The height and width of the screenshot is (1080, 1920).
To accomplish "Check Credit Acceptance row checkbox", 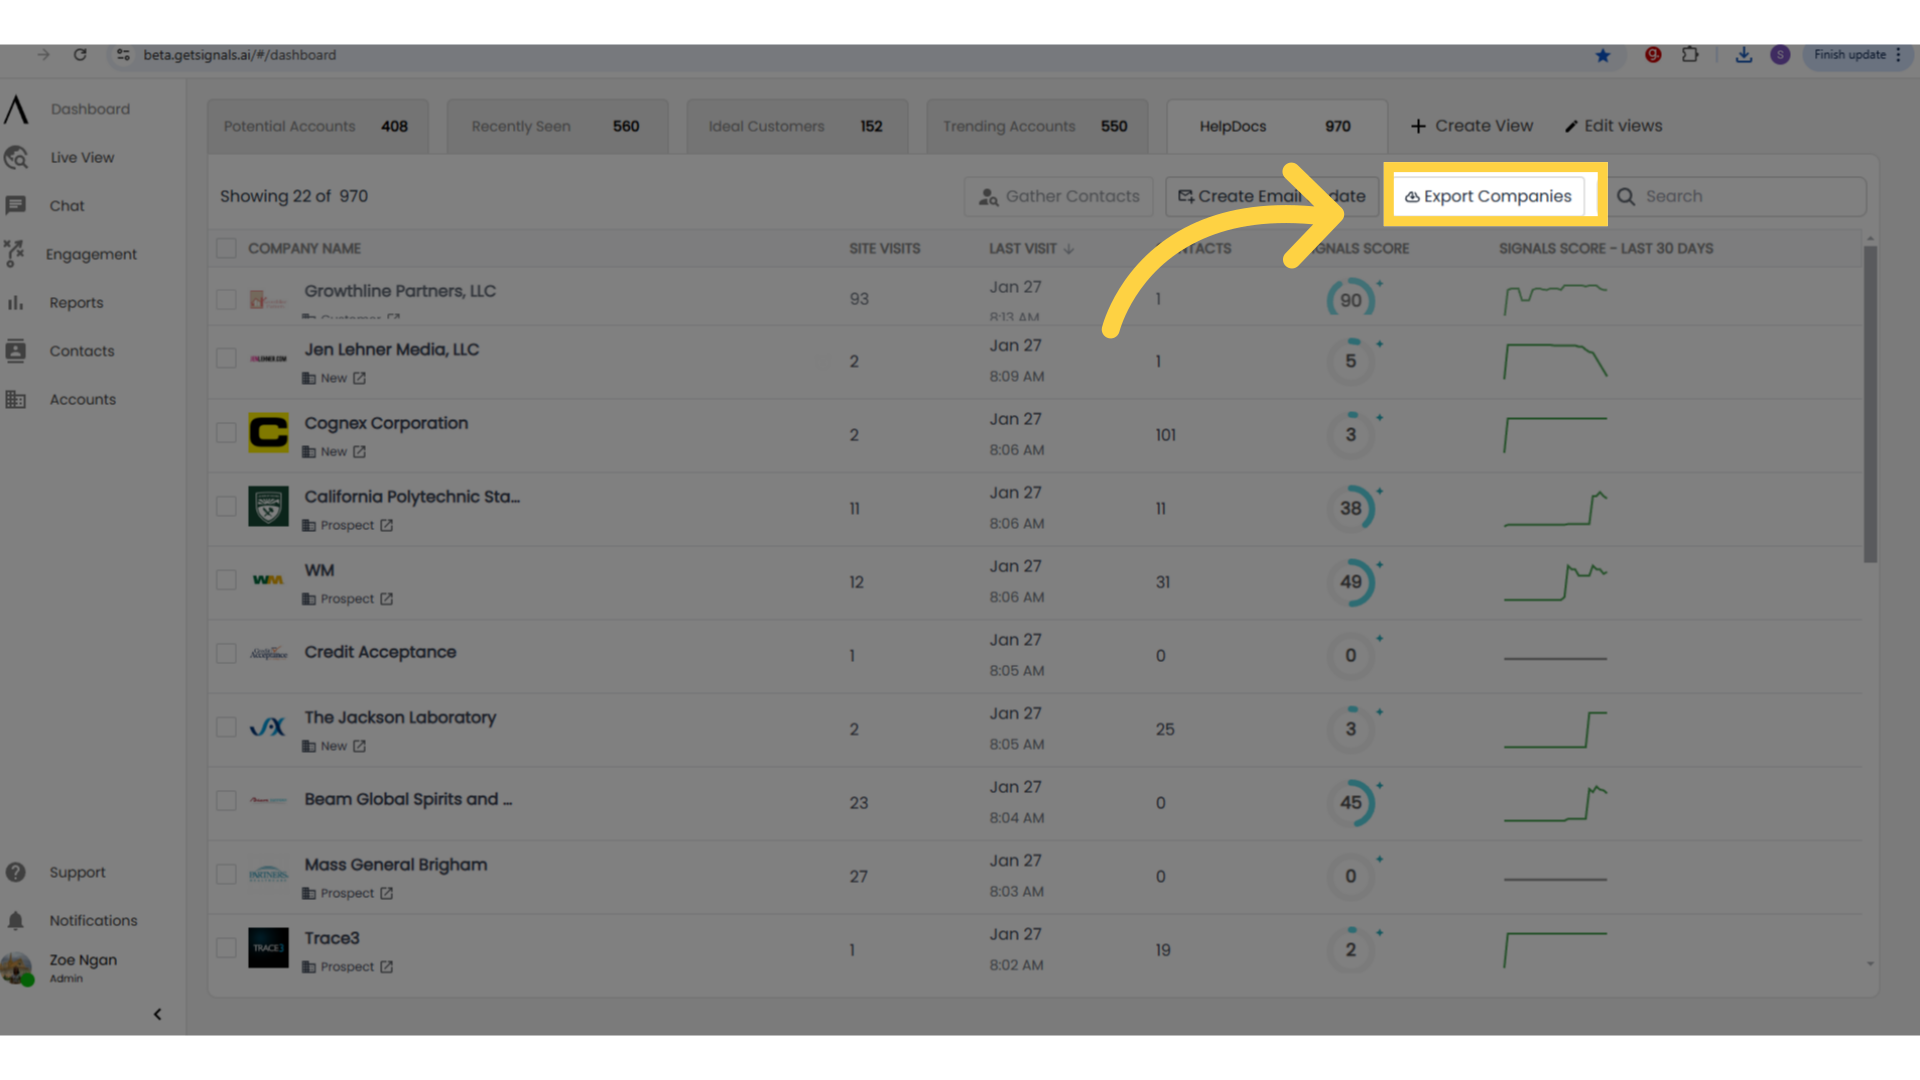I will click(x=227, y=653).
